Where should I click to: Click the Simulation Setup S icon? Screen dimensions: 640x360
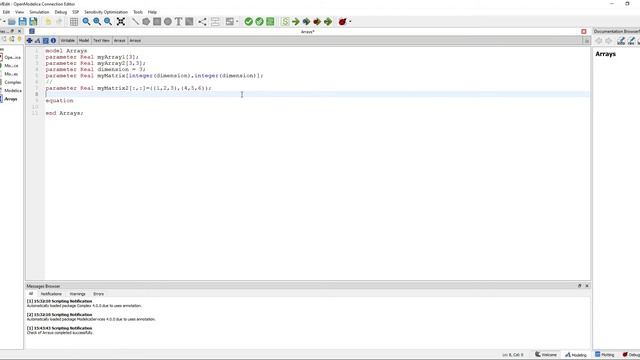coord(285,22)
